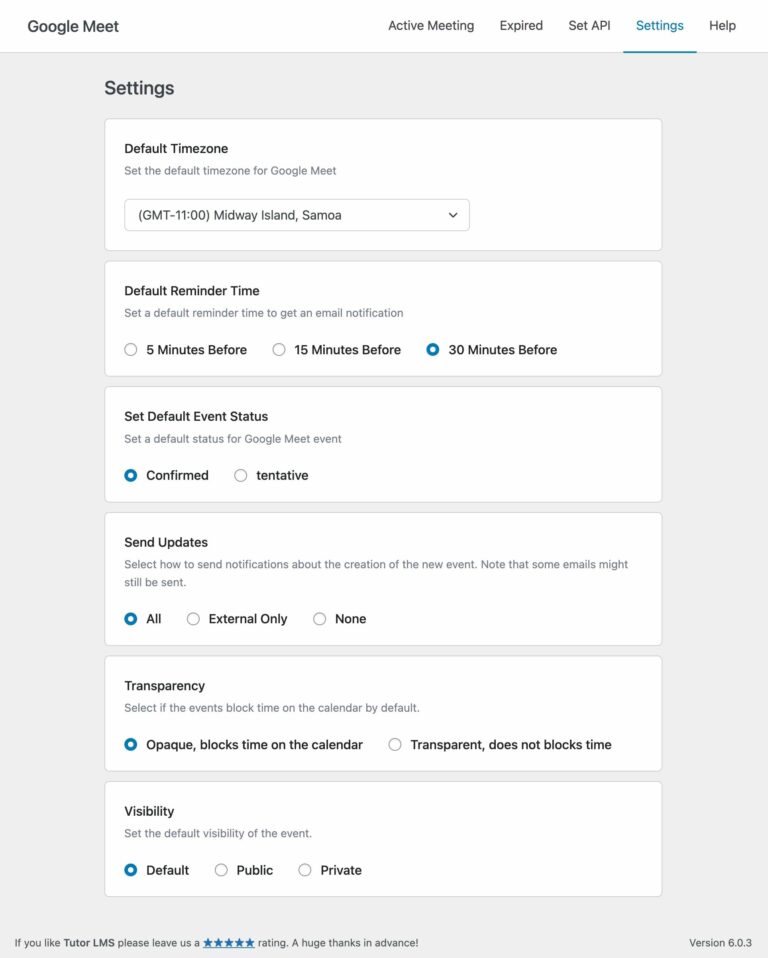Open the Help section
This screenshot has width=768, height=958.
(722, 25)
